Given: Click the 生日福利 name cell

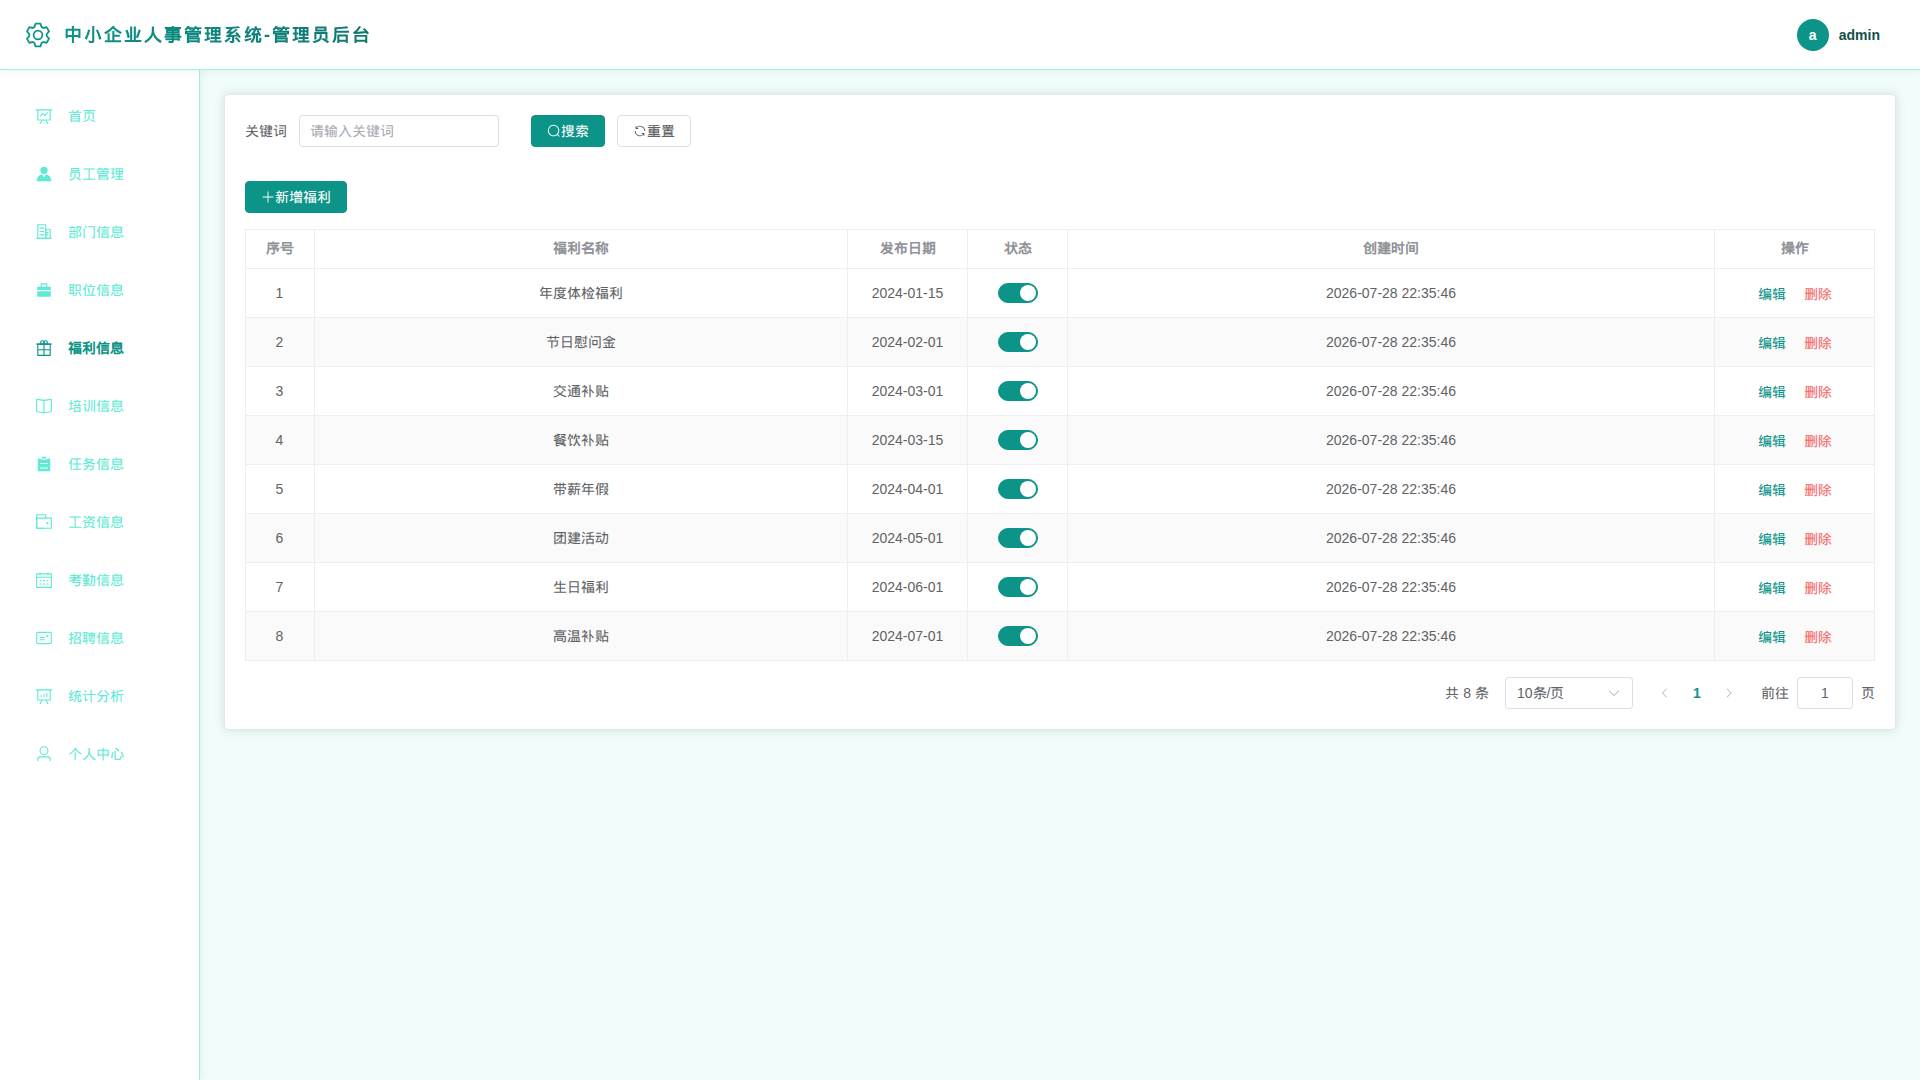Looking at the screenshot, I should coord(580,587).
